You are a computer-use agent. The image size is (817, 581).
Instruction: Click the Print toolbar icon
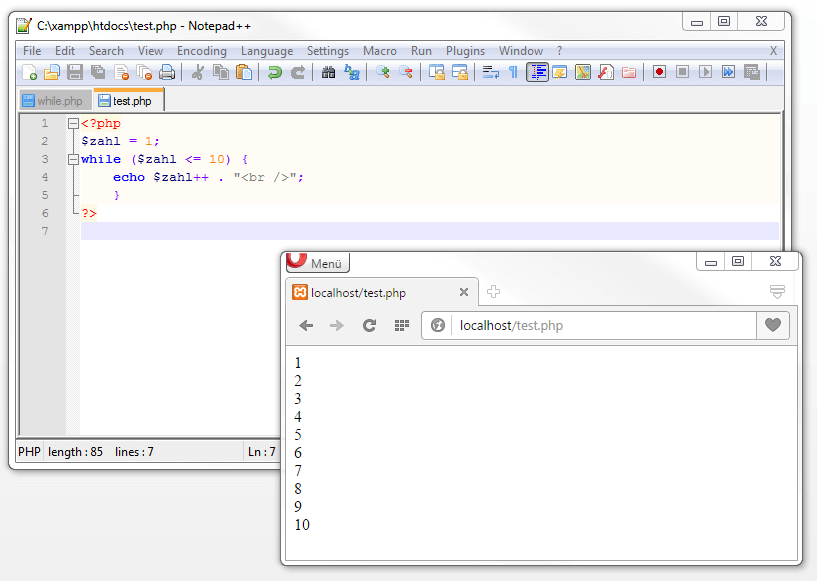[x=167, y=72]
